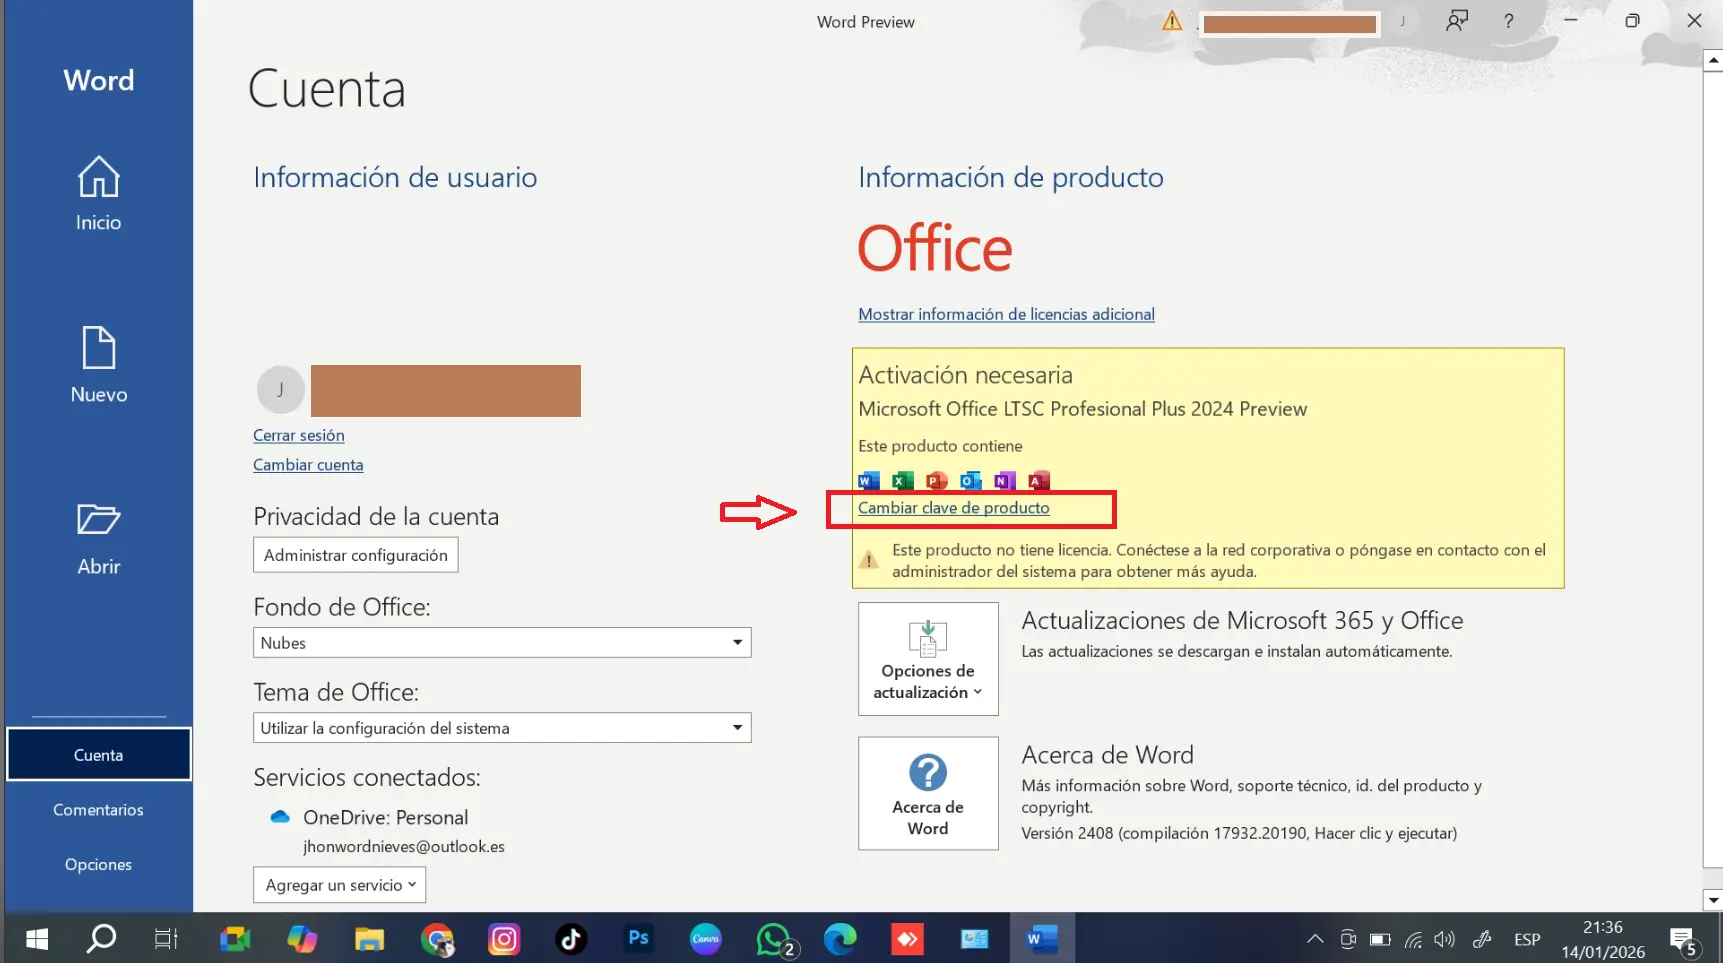Click the scrollbar down arrow
The image size is (1723, 963).
1712,900
